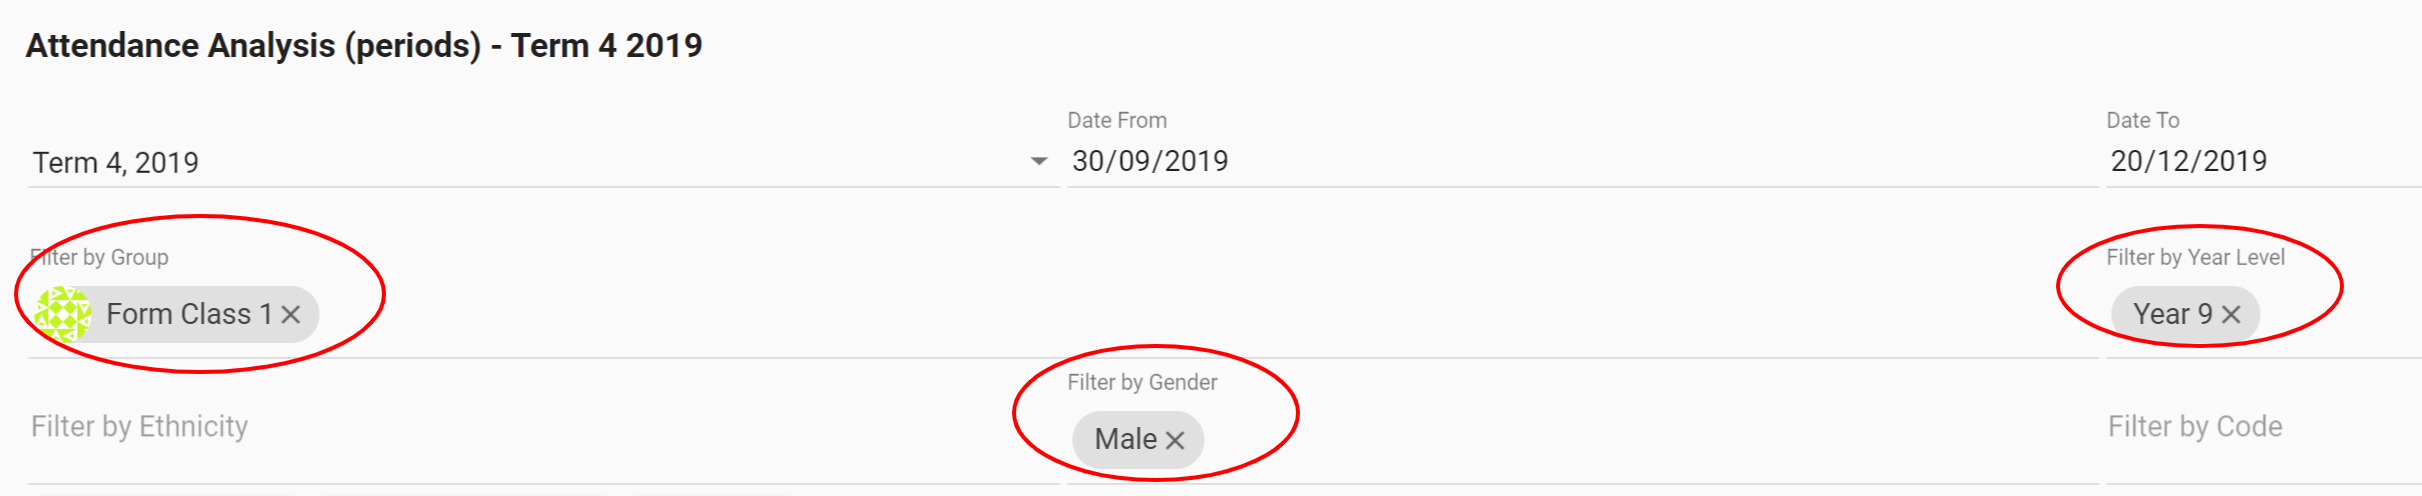The width and height of the screenshot is (2422, 496).
Task: Click the Date To 20/12/2019 field
Action: tap(2250, 161)
